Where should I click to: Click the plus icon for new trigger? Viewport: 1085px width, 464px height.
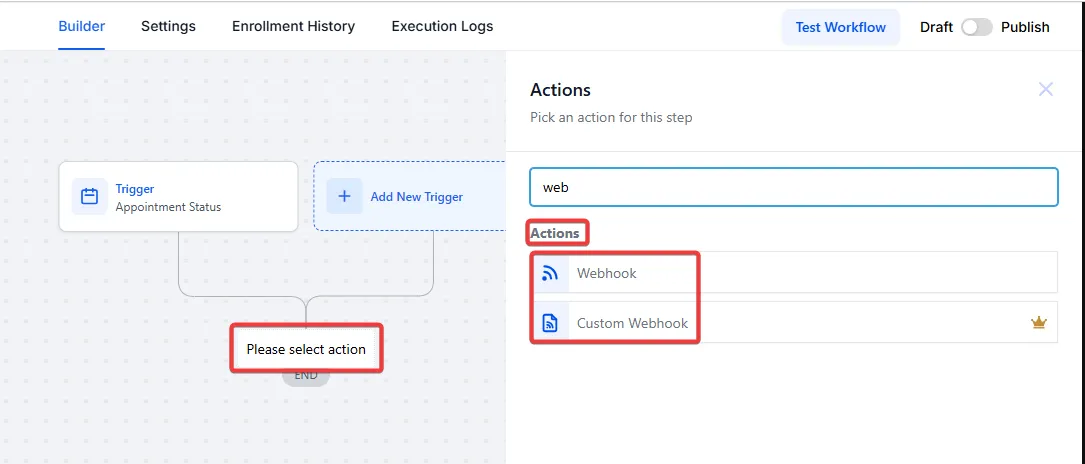[x=344, y=197]
